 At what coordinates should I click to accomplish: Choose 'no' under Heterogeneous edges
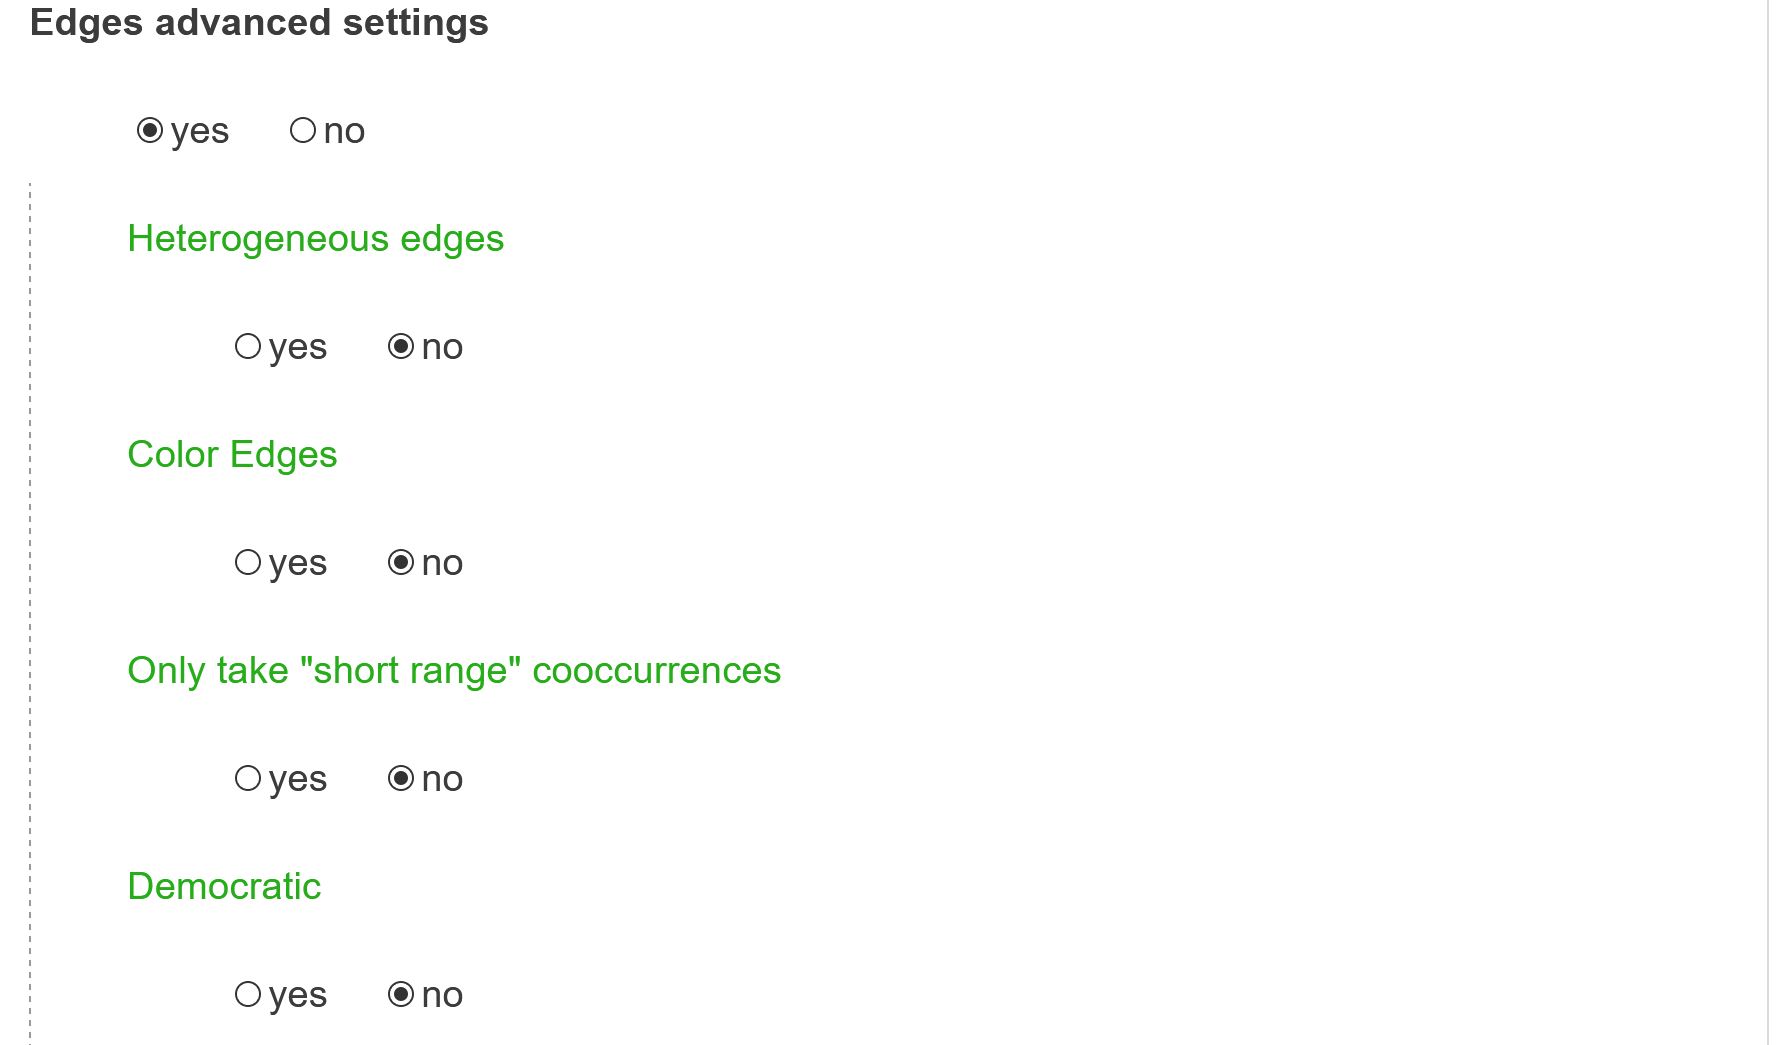point(401,347)
